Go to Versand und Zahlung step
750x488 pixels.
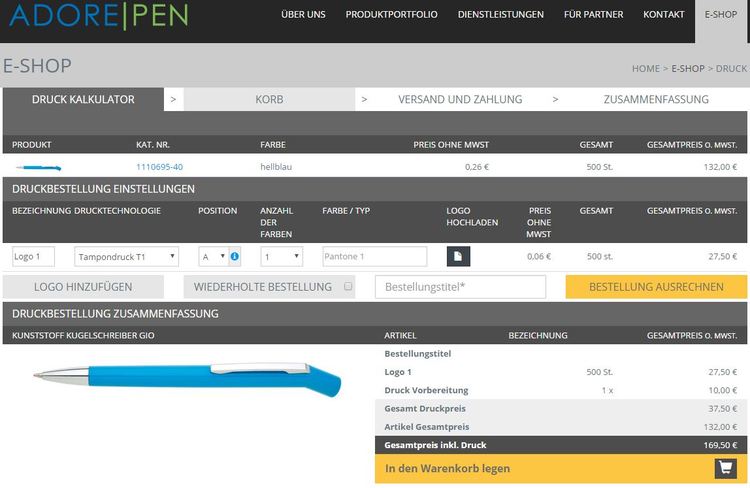tap(460, 100)
